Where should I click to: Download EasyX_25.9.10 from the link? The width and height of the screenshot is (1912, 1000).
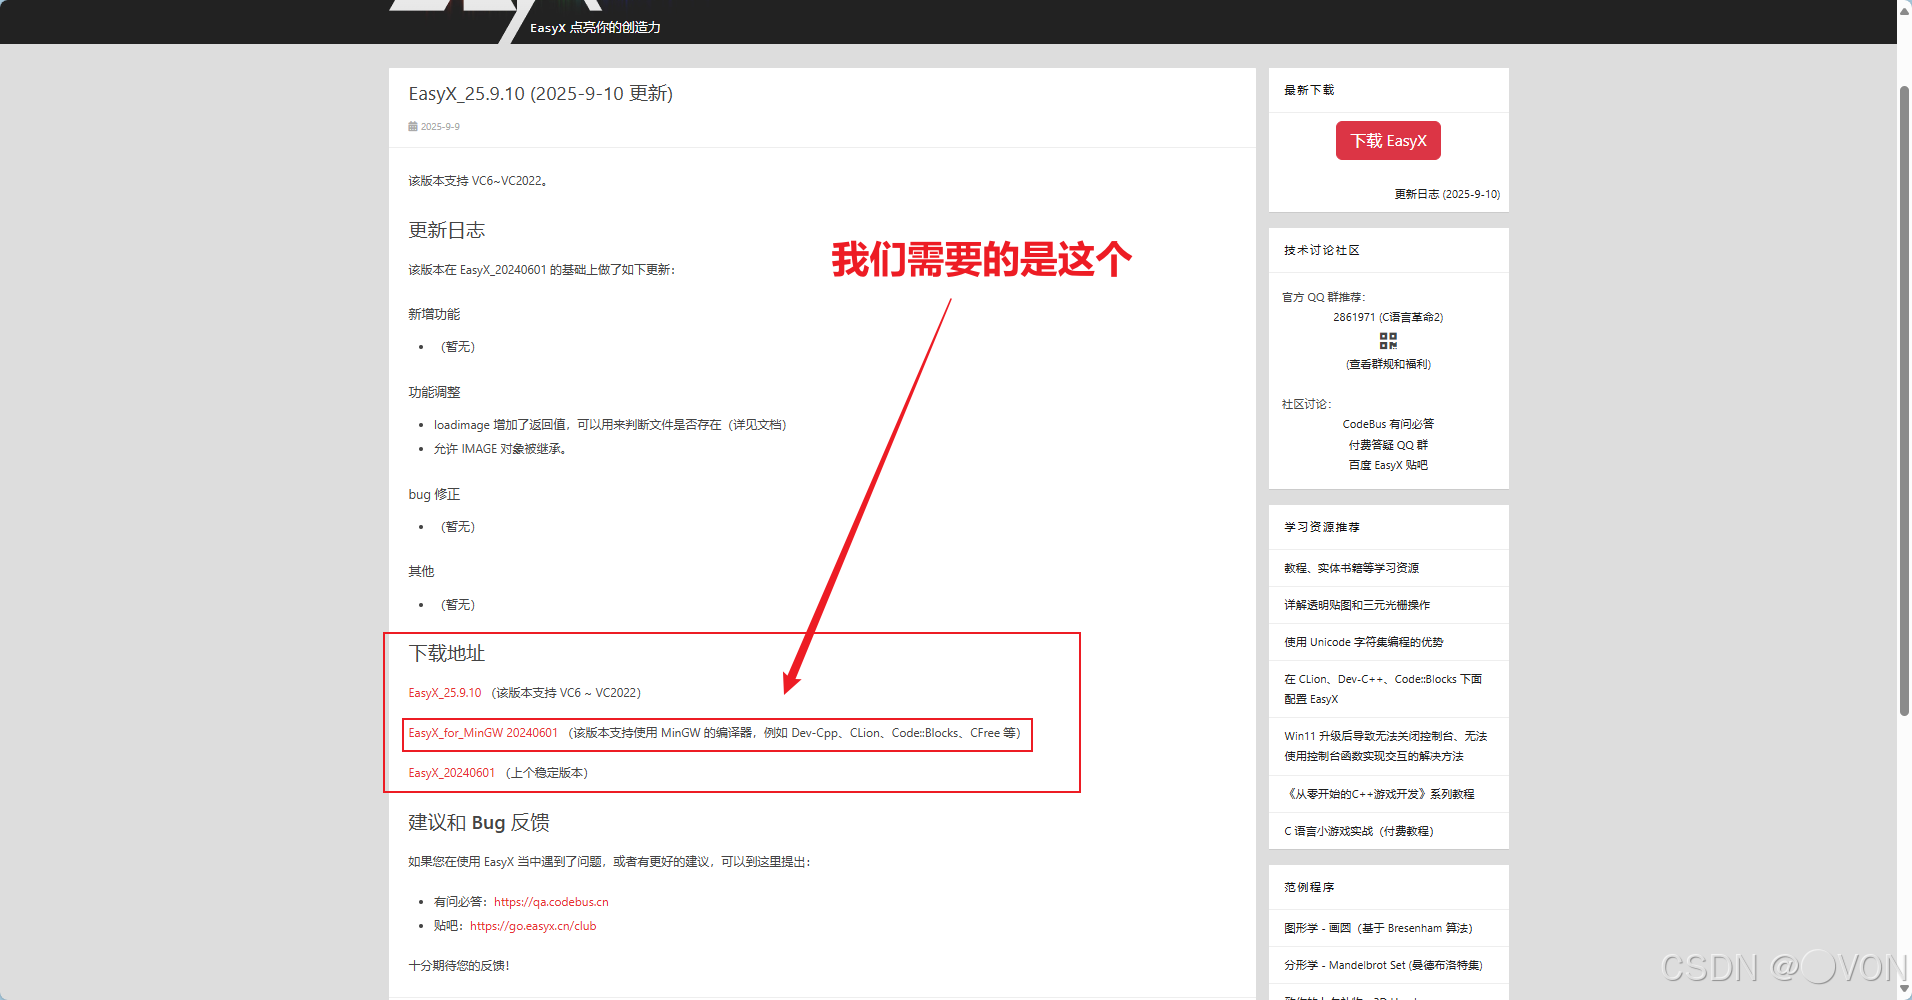pos(445,693)
